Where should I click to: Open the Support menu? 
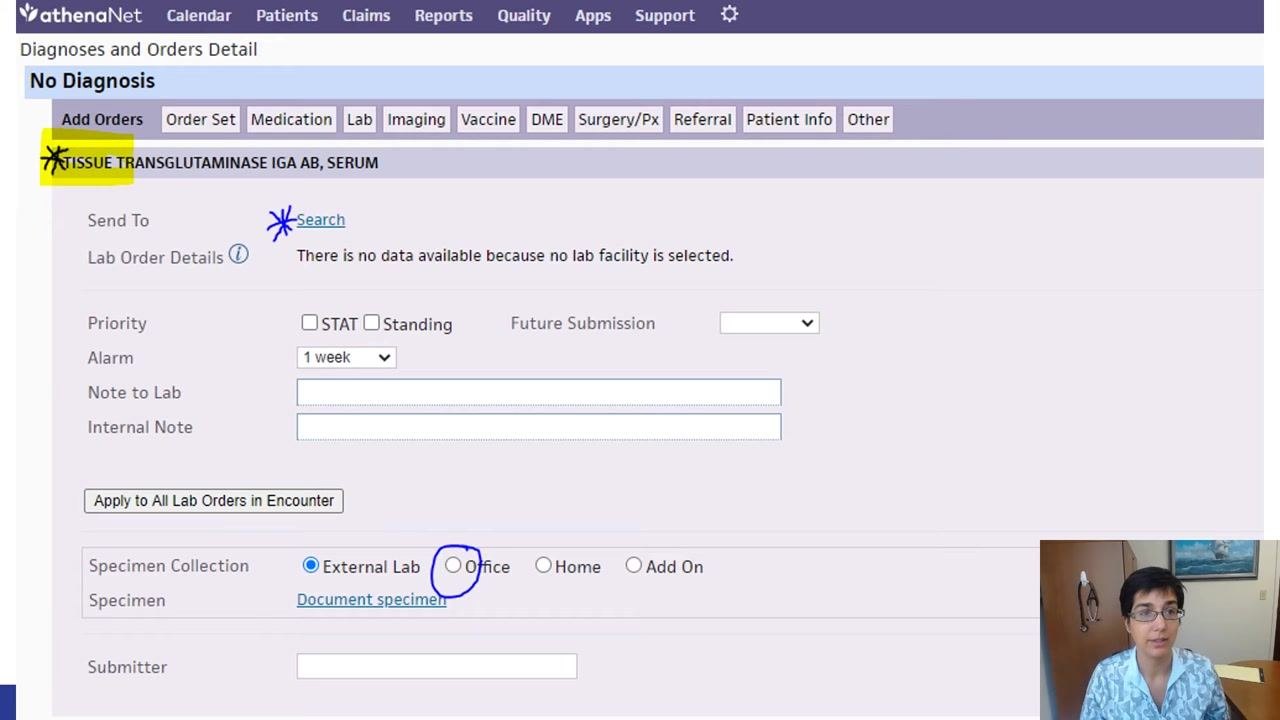[665, 15]
